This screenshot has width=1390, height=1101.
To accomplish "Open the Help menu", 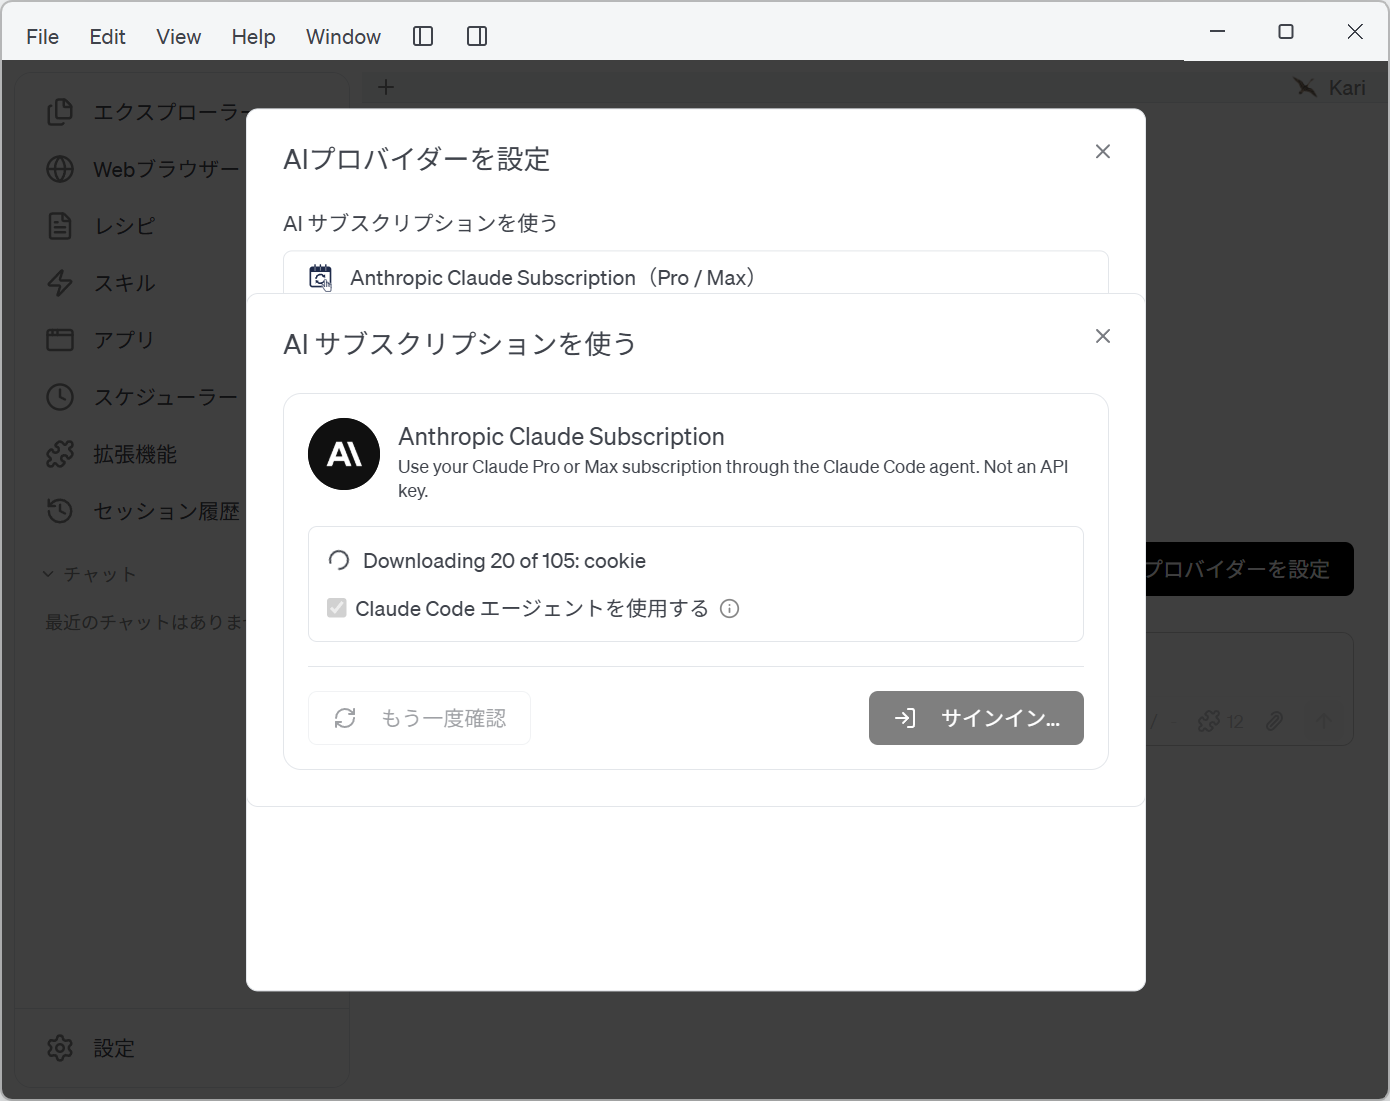I will point(253,37).
